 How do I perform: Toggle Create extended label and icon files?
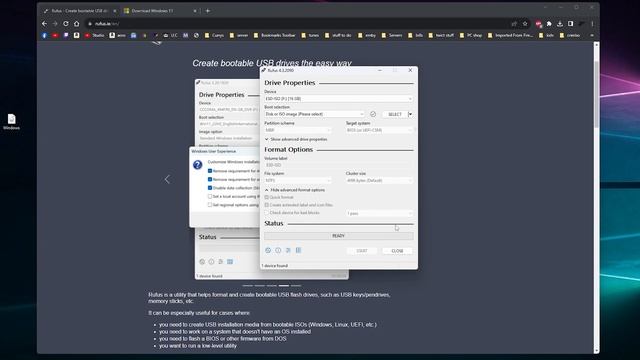[x=267, y=205]
